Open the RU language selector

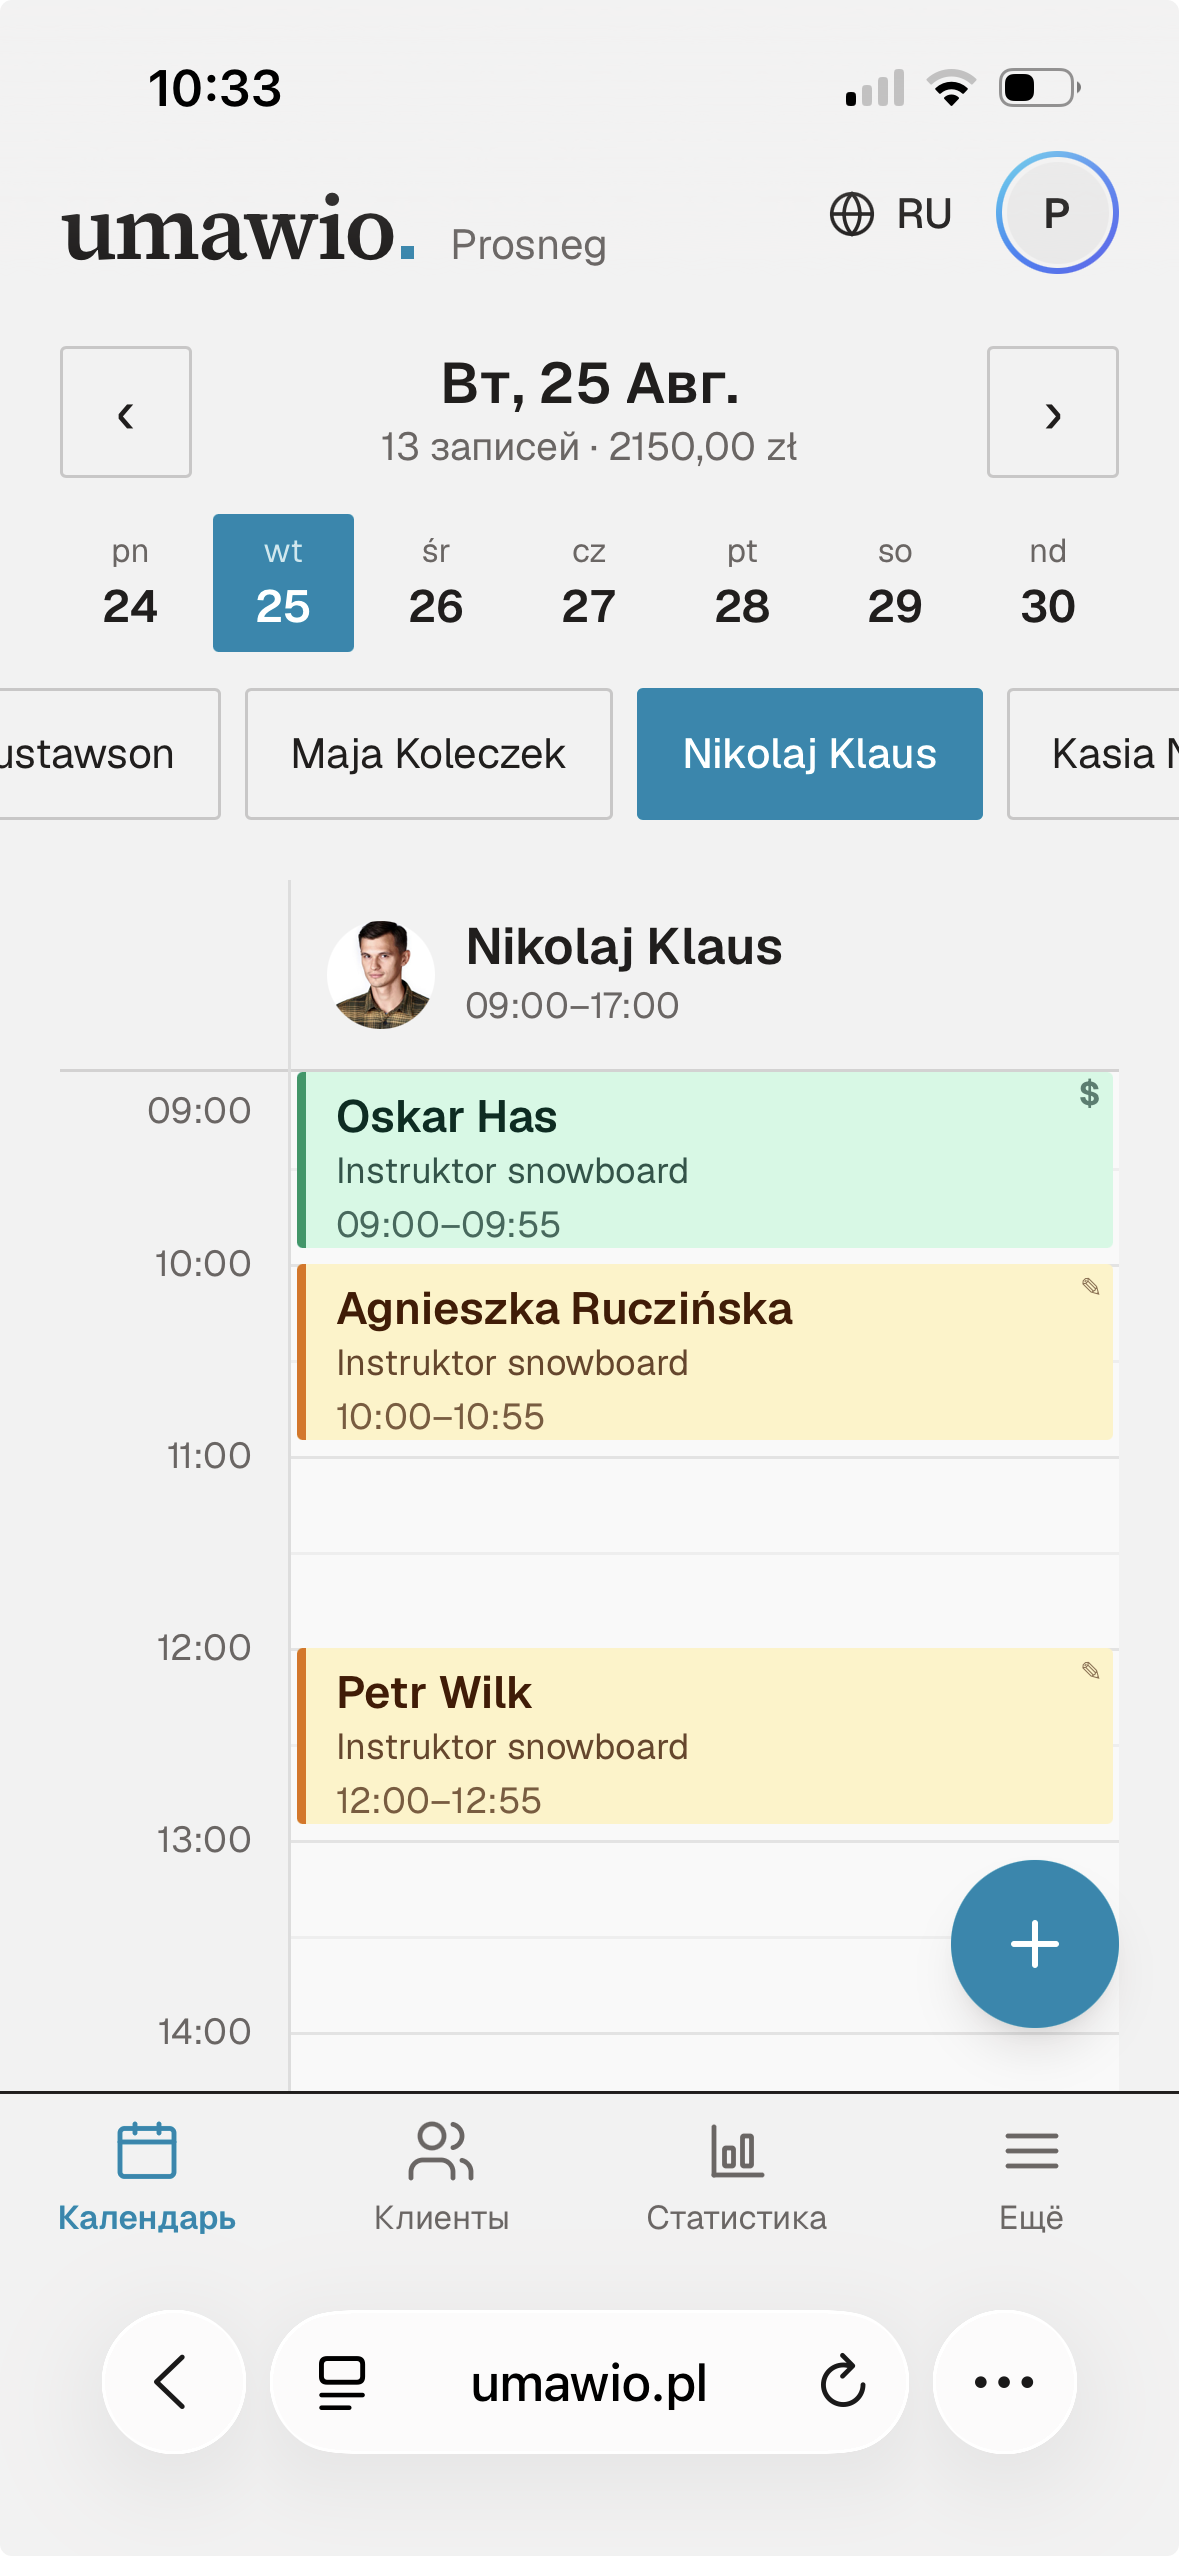pos(890,214)
